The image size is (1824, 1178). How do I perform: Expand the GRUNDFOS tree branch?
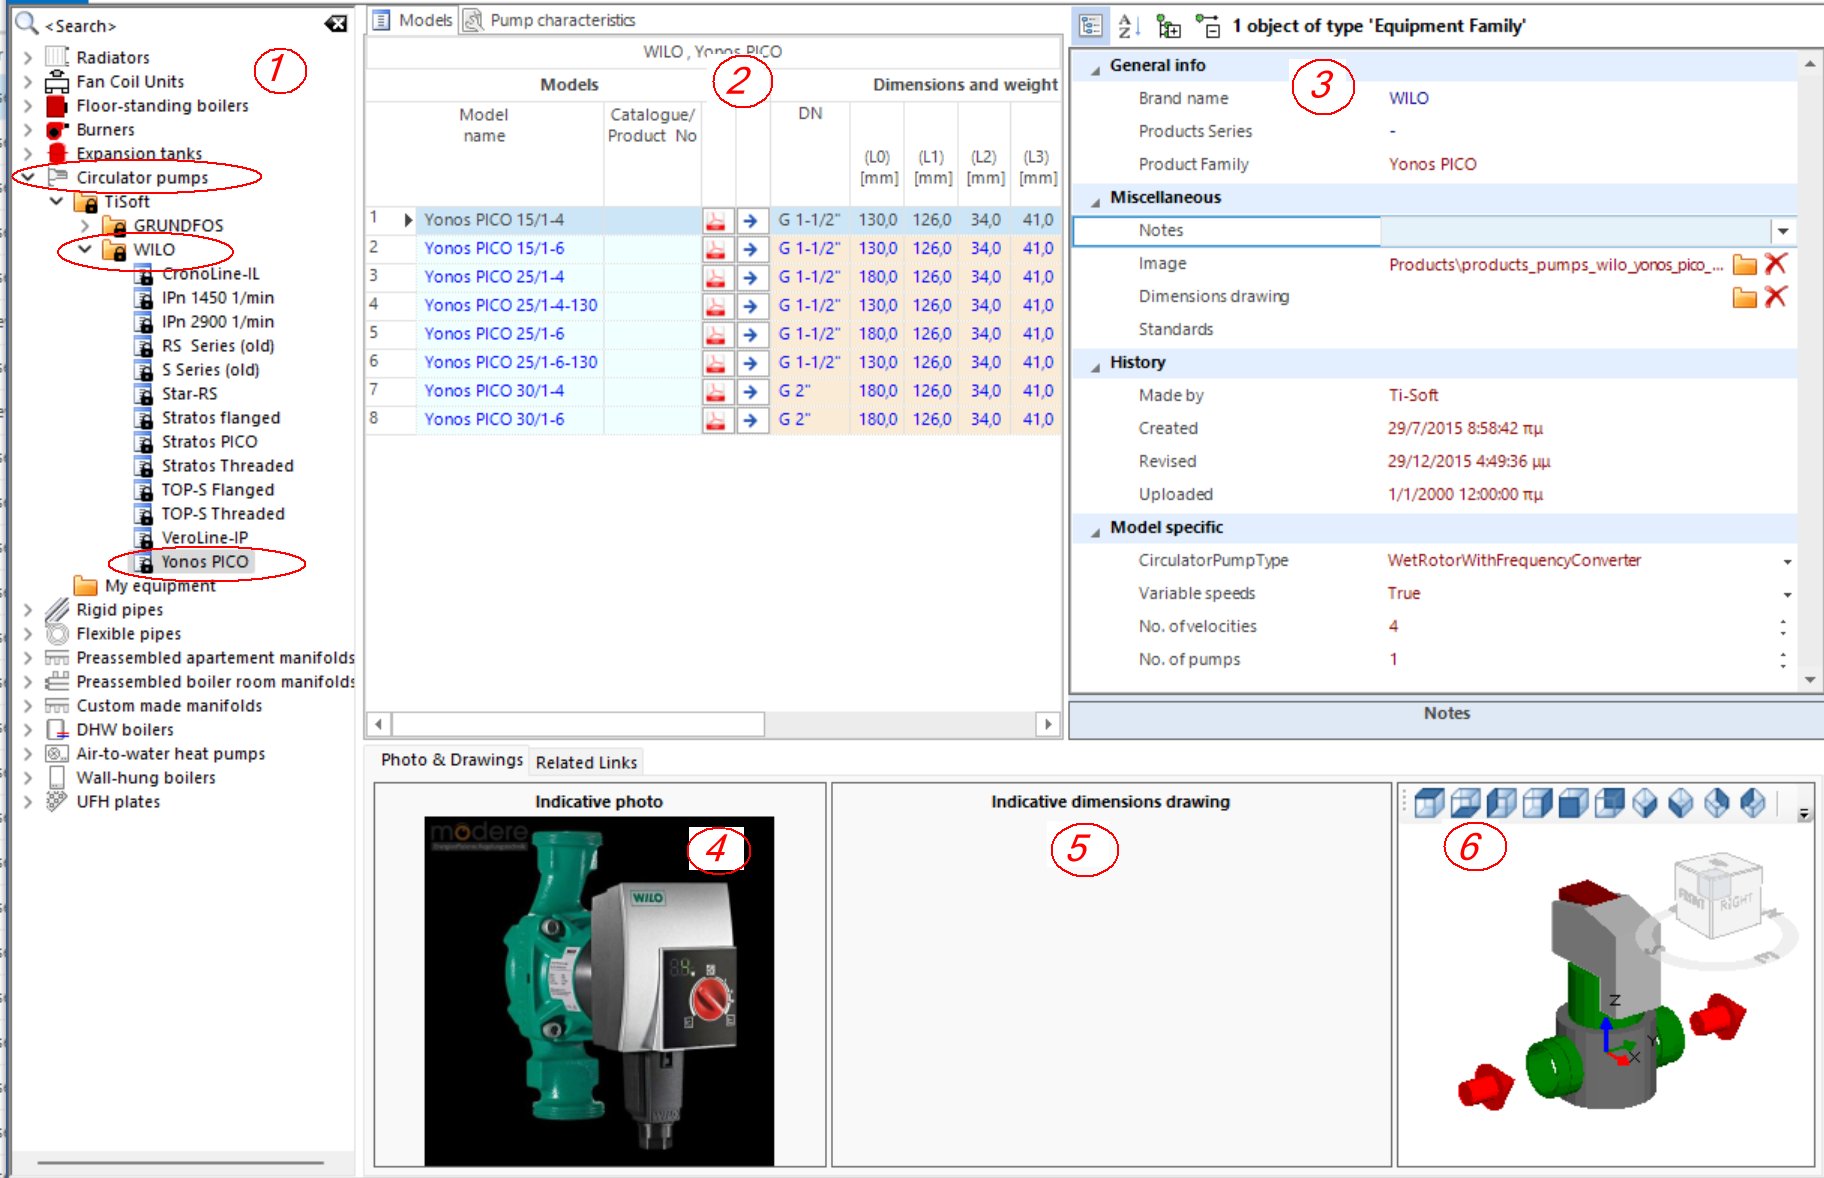coord(86,225)
